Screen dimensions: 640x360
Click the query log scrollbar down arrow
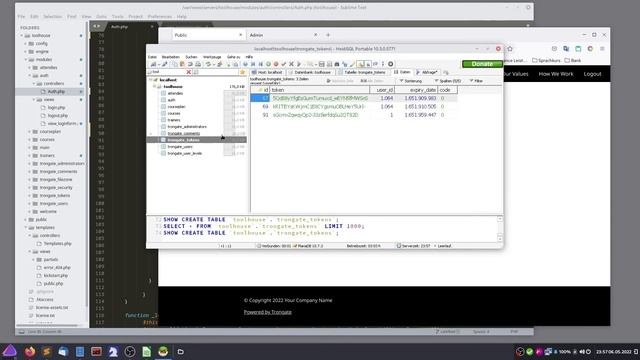pyautogui.click(x=500, y=238)
